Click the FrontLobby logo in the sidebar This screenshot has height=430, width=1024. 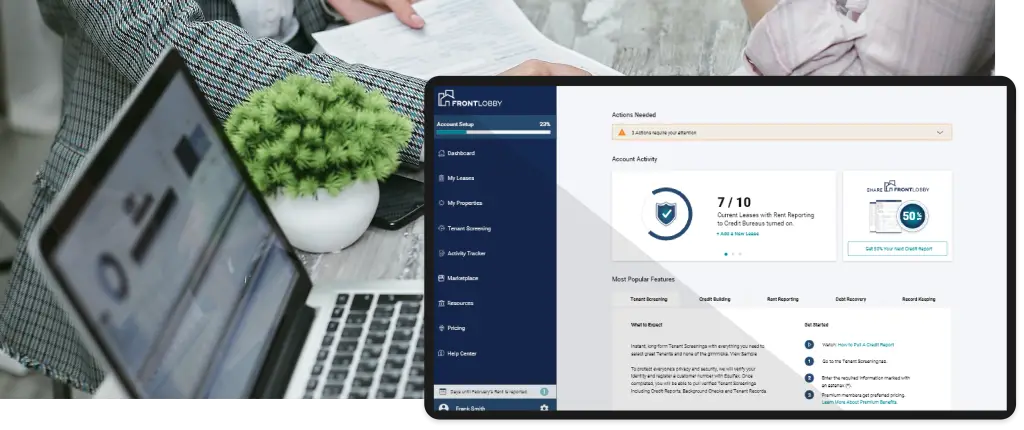click(470, 99)
